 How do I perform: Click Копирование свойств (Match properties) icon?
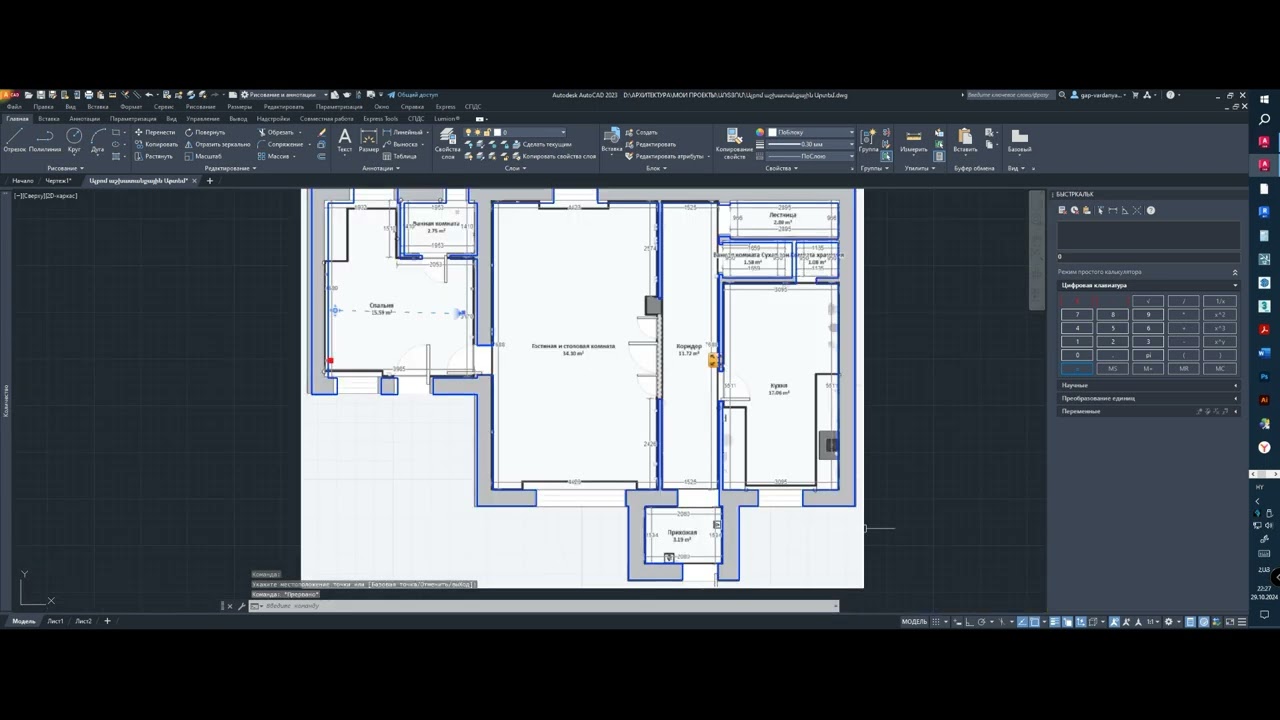tap(734, 143)
